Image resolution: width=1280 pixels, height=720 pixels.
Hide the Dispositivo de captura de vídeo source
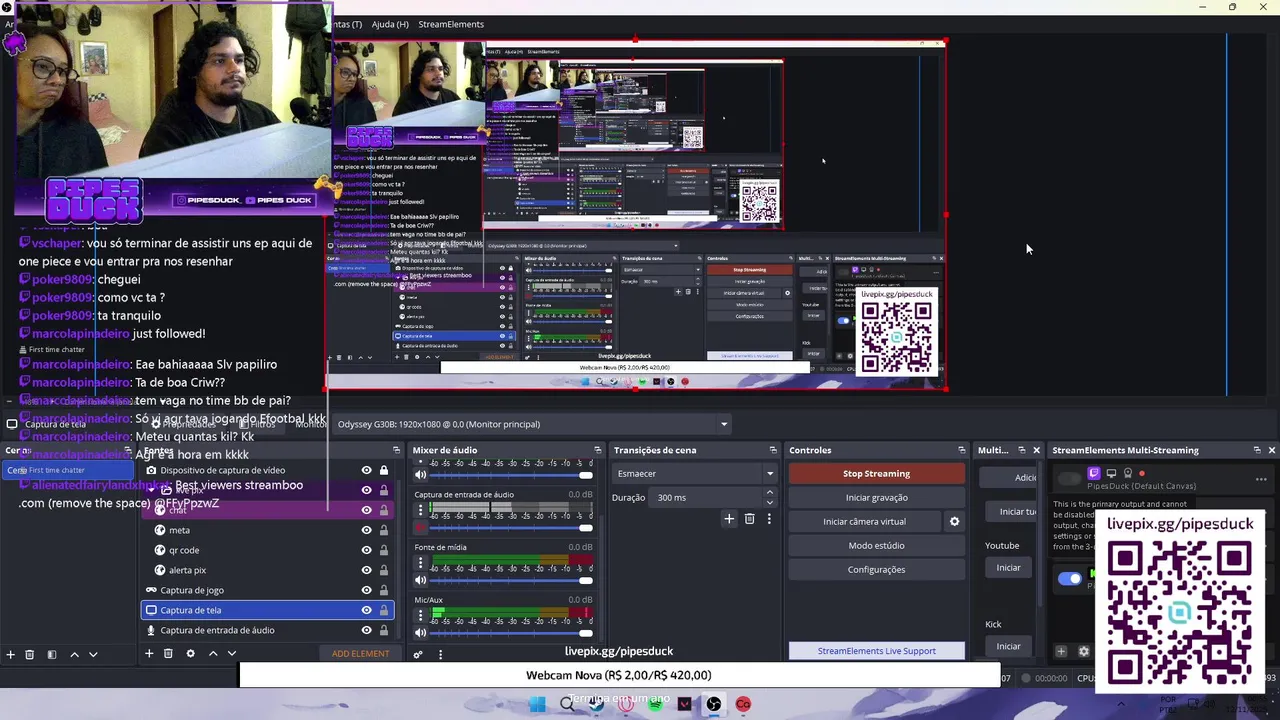pyautogui.click(x=366, y=470)
